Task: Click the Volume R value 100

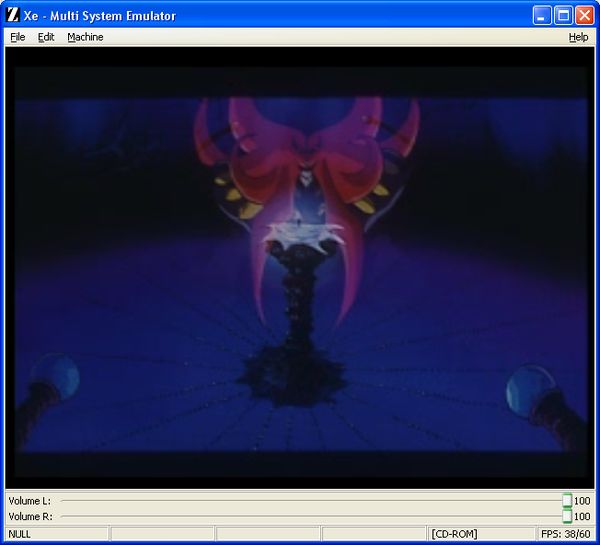Action: [x=582, y=516]
